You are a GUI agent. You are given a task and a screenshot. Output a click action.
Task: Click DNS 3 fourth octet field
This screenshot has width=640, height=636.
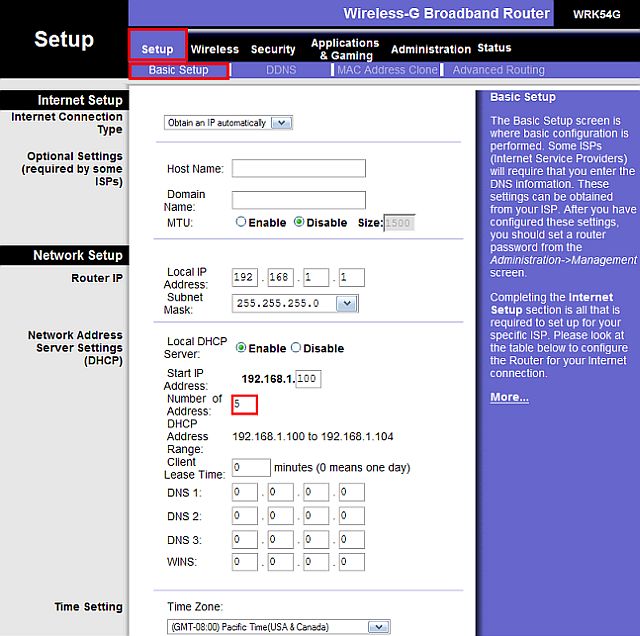[x=352, y=540]
